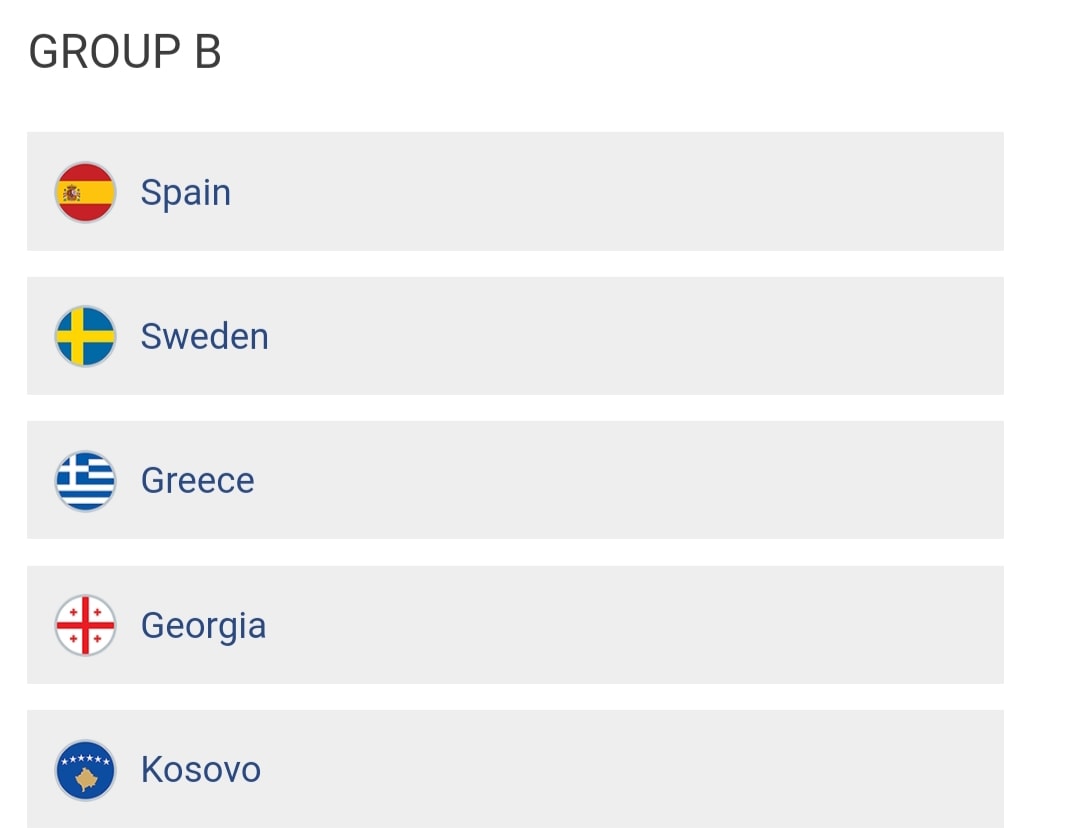Click the Georgia flag icon
This screenshot has height=828, width=1080.
[85, 625]
